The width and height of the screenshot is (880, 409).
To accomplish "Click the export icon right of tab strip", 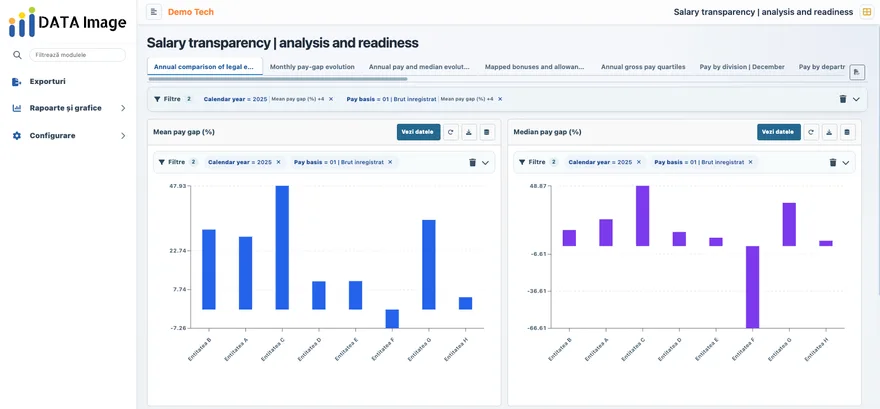I will [x=857, y=72].
